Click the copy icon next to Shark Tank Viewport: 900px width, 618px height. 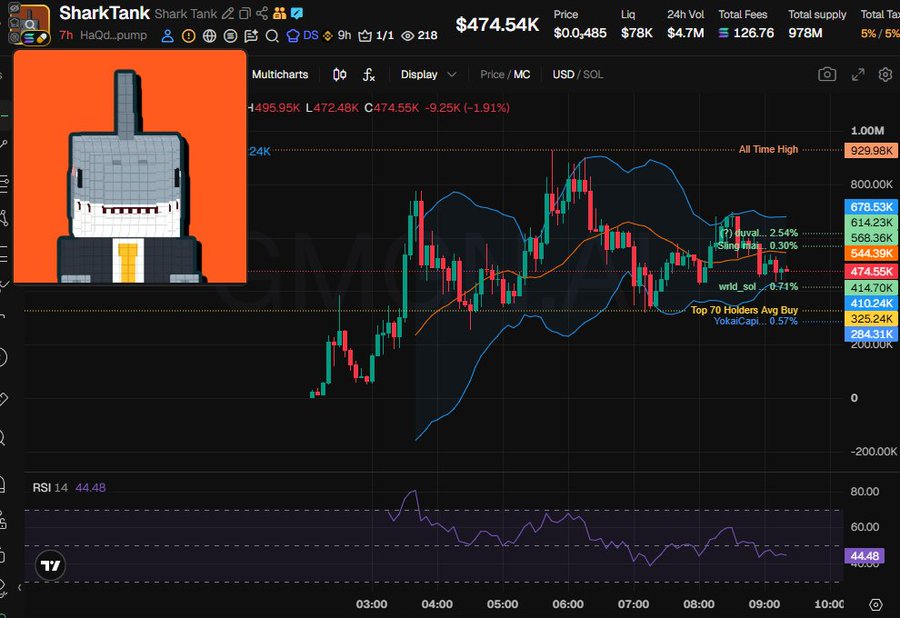(x=245, y=13)
